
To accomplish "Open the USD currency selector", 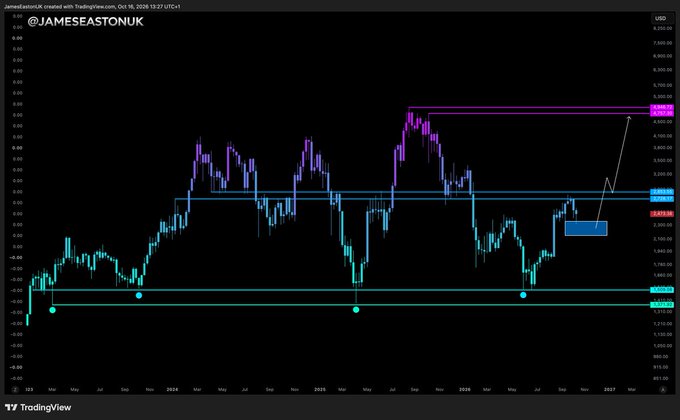I will pyautogui.click(x=660, y=18).
